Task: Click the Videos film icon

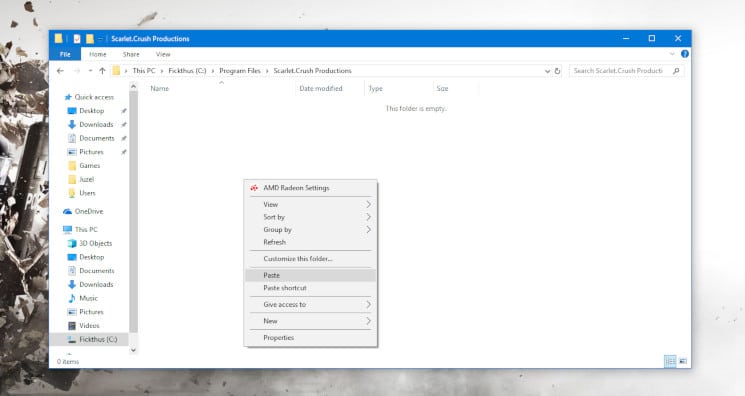Action: pyautogui.click(x=72, y=326)
